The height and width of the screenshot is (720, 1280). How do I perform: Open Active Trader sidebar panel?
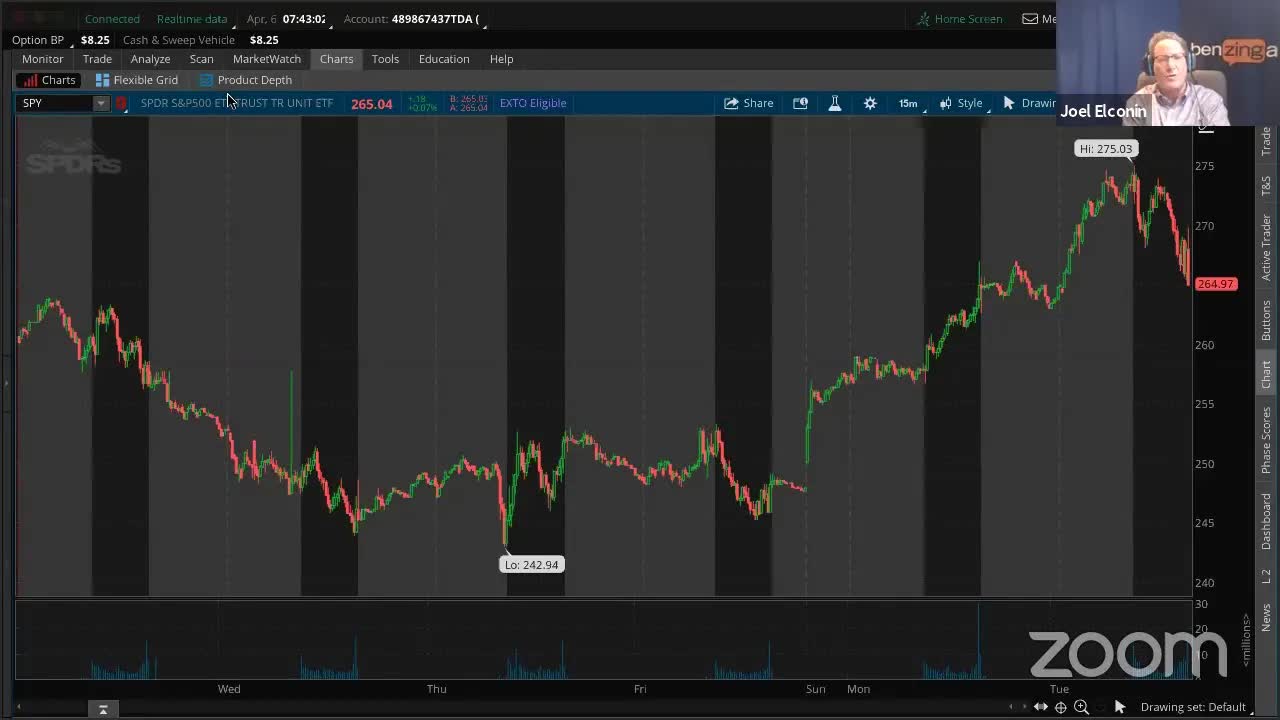(x=1266, y=246)
